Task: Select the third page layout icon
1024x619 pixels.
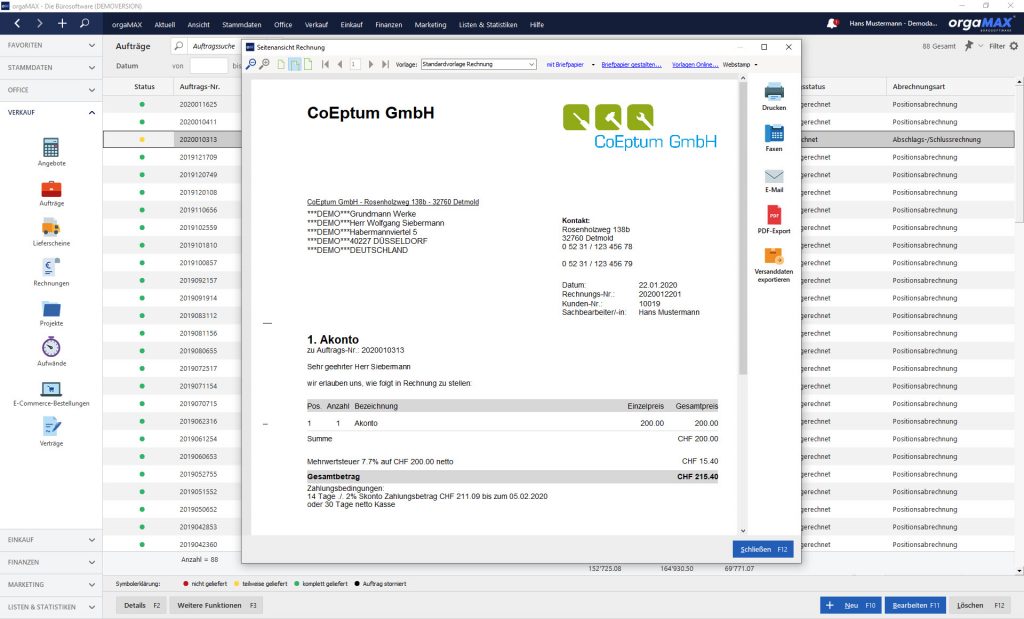Action: coord(308,64)
